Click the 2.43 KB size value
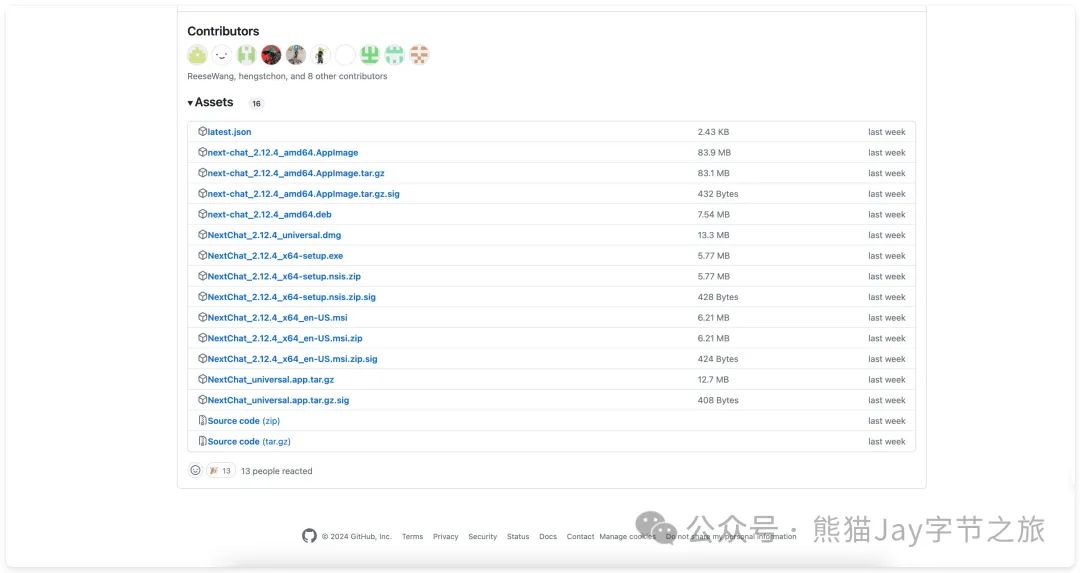The width and height of the screenshot is (1080, 573). coord(714,132)
